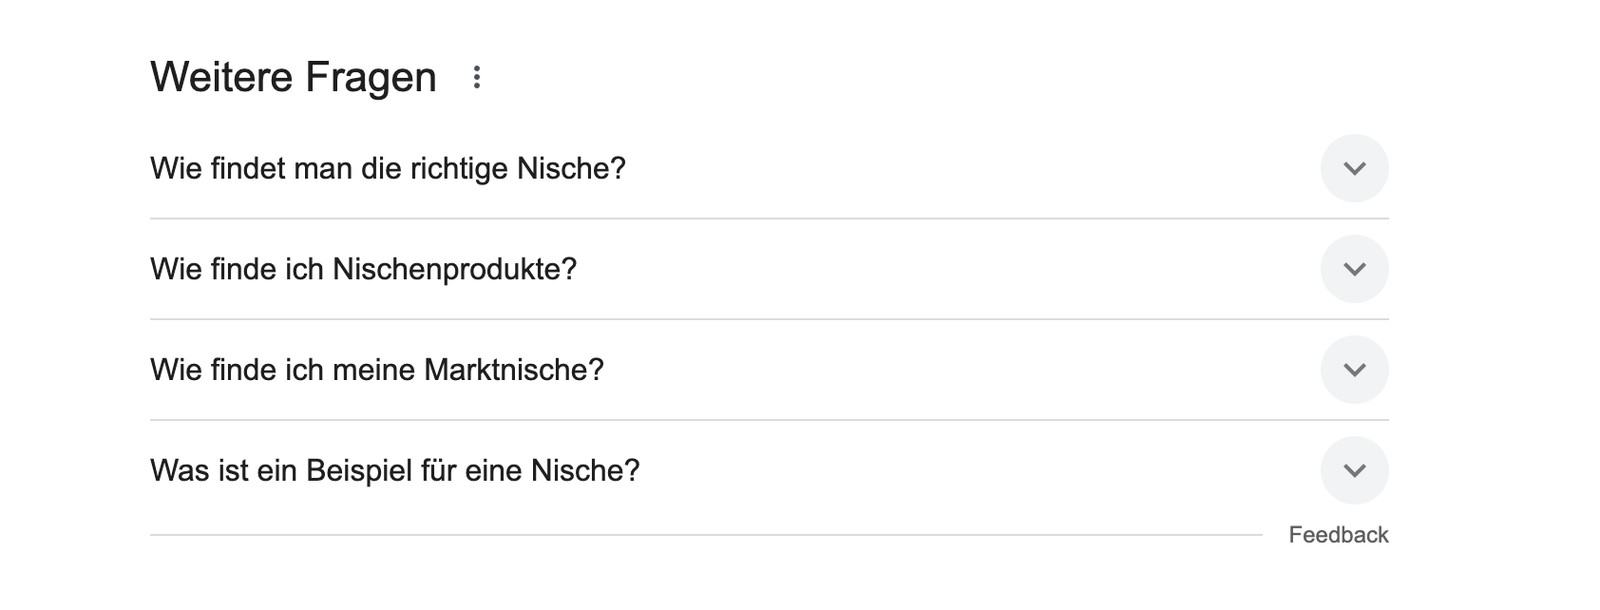Expand 'Wie finde ich Nischenprodukte?' answer

pos(769,269)
